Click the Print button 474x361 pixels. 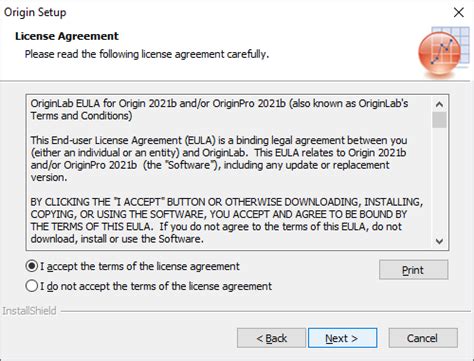(x=413, y=270)
